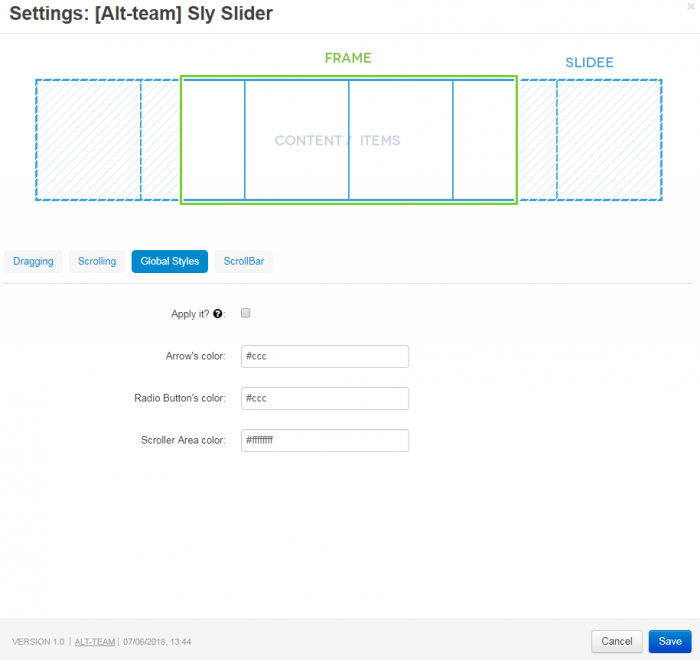Image resolution: width=700 pixels, height=660 pixels.
Task: Click the Scroller Area color field
Action: (325, 440)
